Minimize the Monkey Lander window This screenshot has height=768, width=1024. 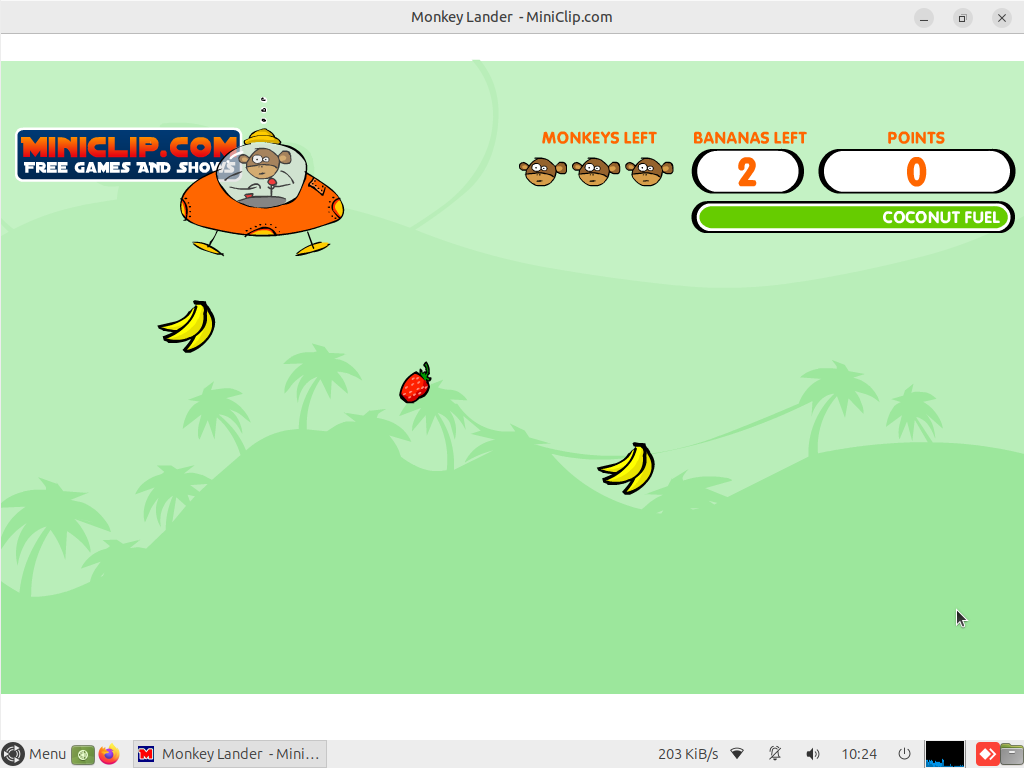click(923, 18)
